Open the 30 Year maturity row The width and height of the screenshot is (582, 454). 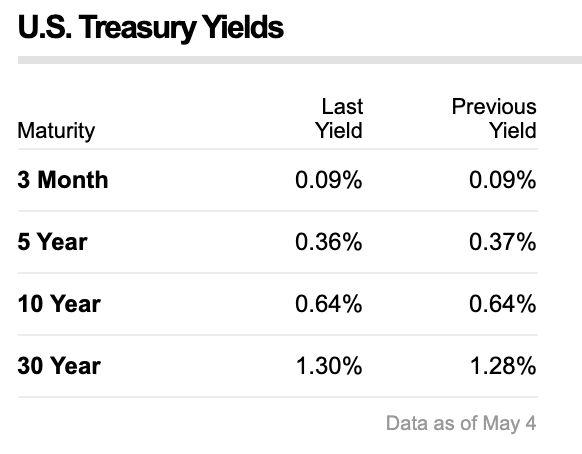tap(278, 366)
